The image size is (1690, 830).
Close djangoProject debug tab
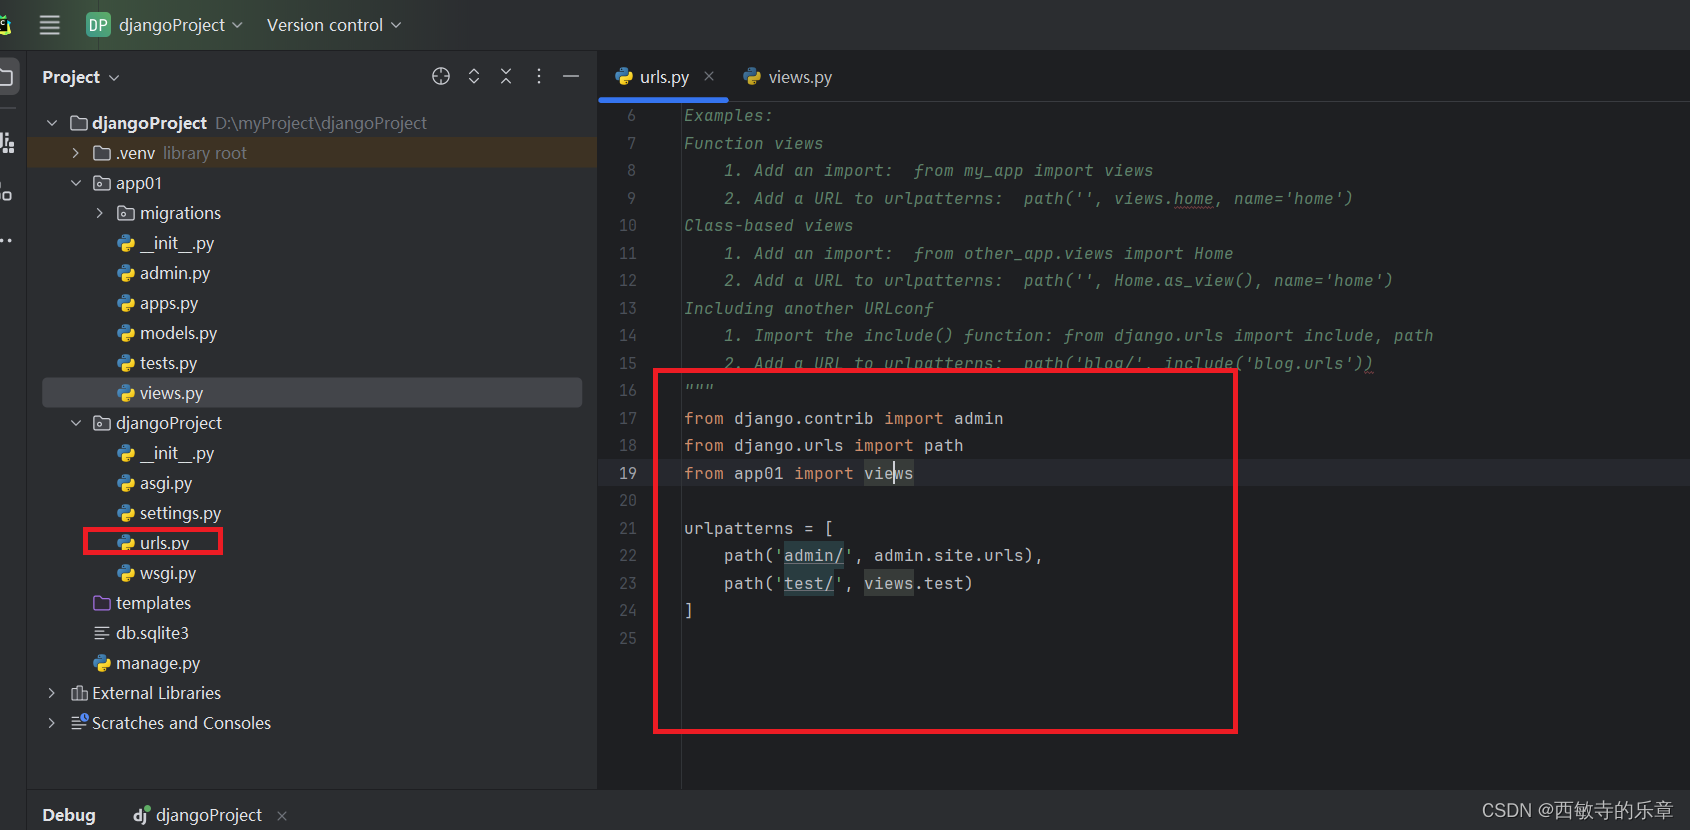pyautogui.click(x=282, y=816)
